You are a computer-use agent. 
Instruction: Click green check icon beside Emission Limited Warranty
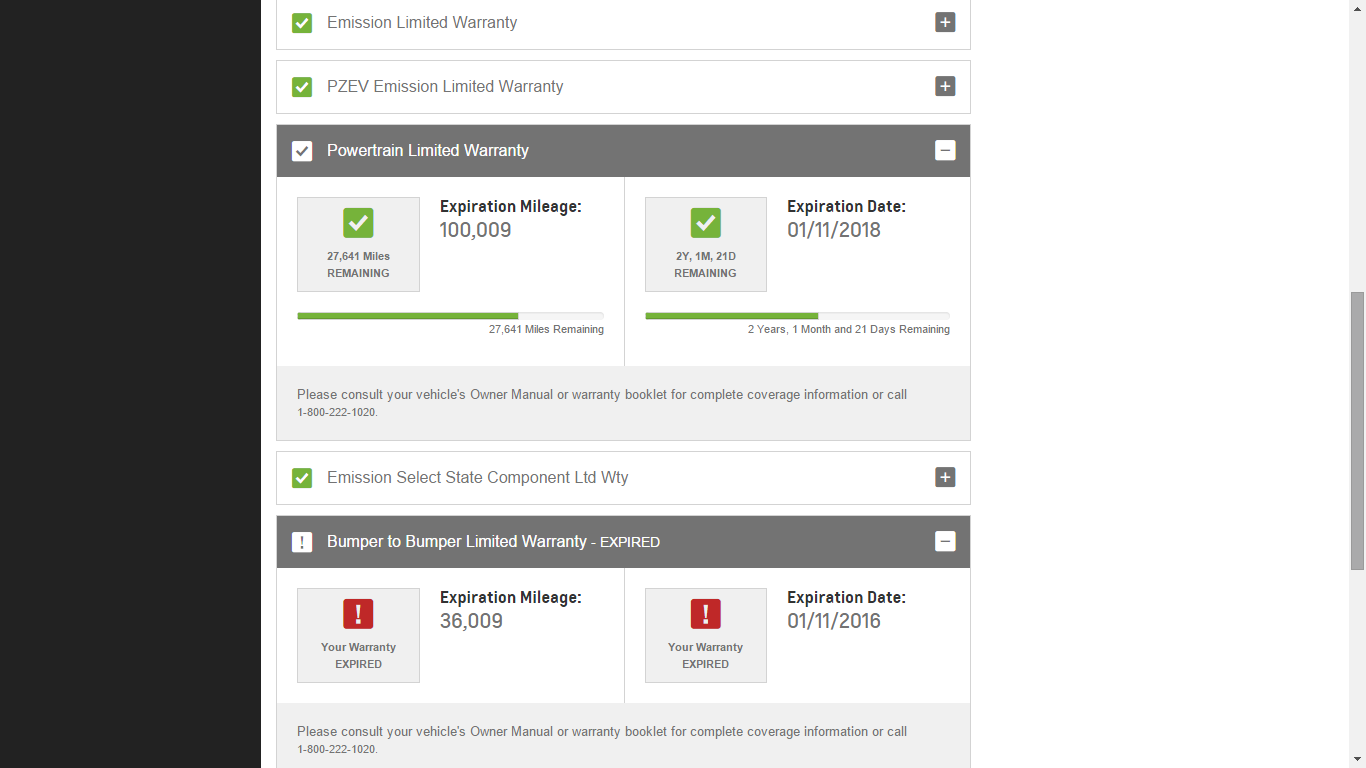pos(302,23)
